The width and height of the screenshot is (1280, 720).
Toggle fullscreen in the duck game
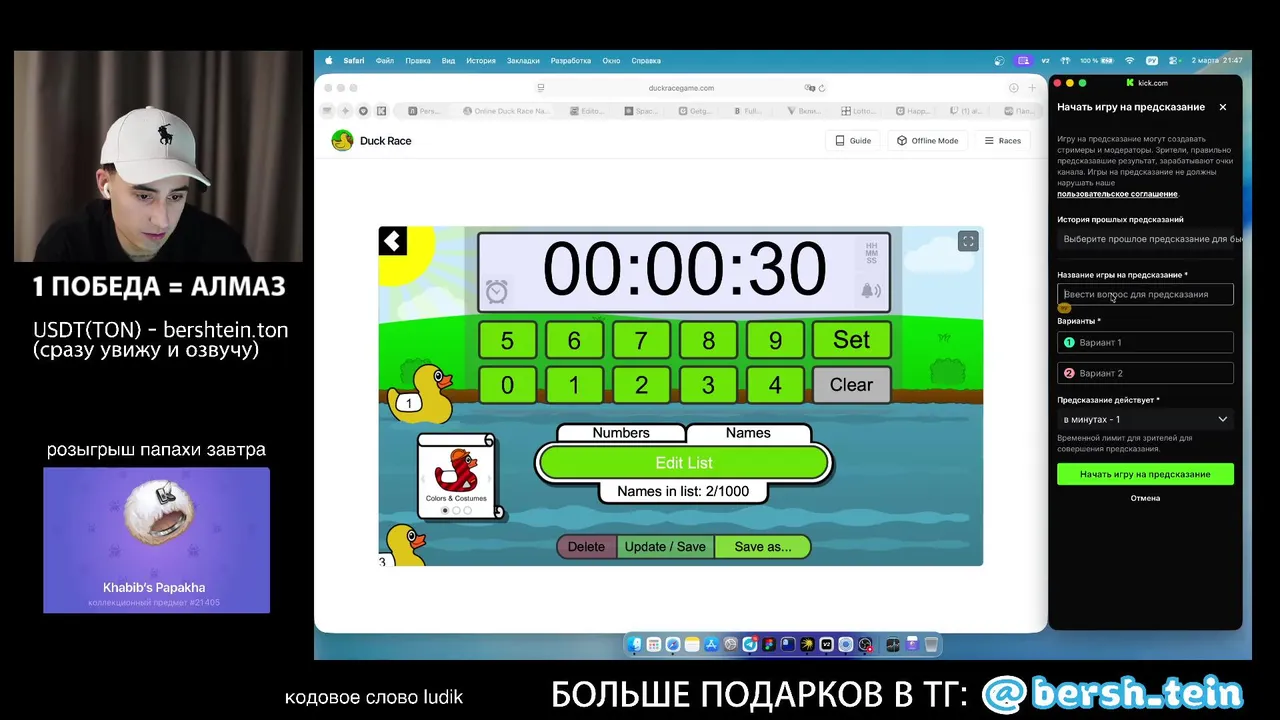(x=968, y=241)
